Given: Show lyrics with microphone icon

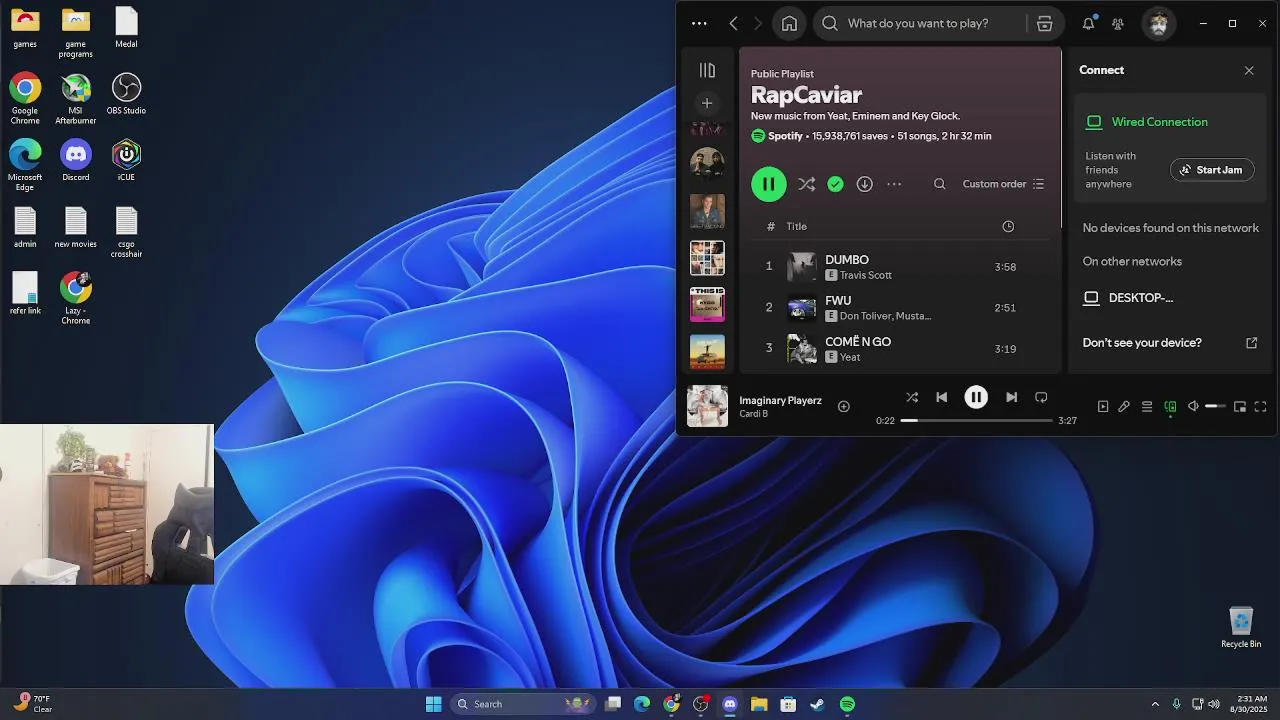Looking at the screenshot, I should tap(1124, 406).
